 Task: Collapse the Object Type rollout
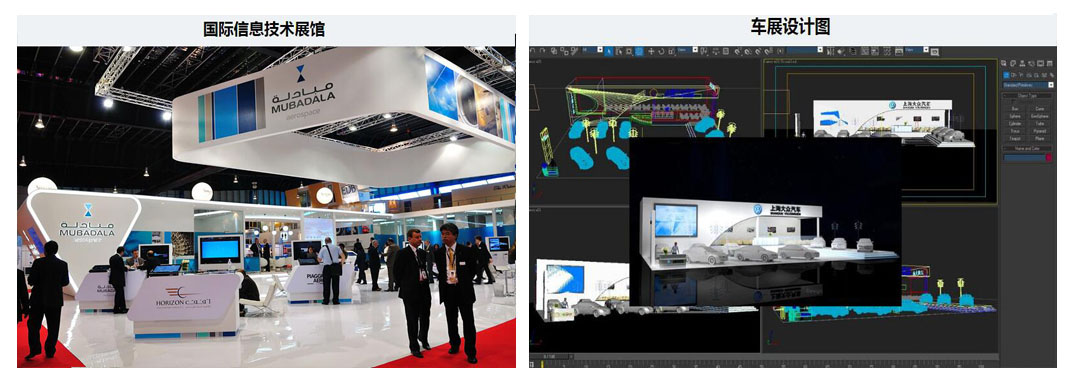tap(1028, 95)
